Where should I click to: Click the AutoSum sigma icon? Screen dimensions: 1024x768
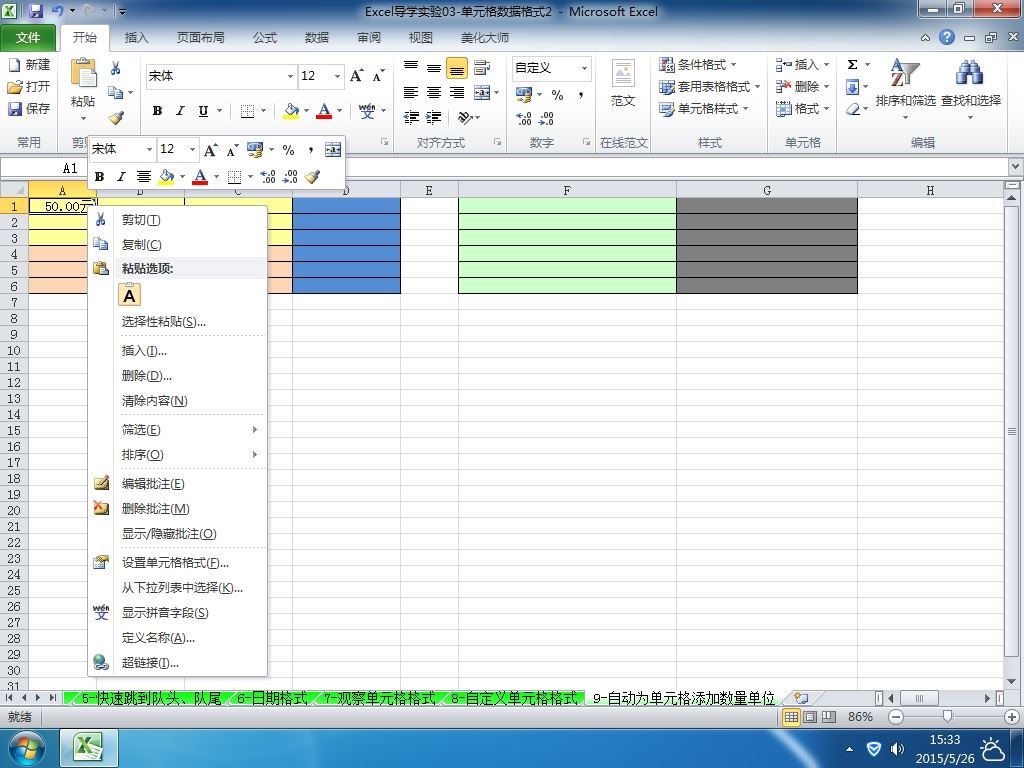coord(852,65)
